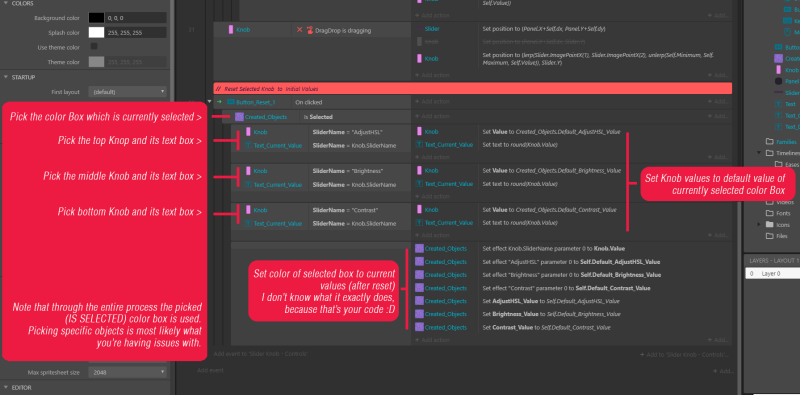This screenshot has height=395, width=800.
Task: Enable the Use theme color checkbox
Action: (94, 46)
